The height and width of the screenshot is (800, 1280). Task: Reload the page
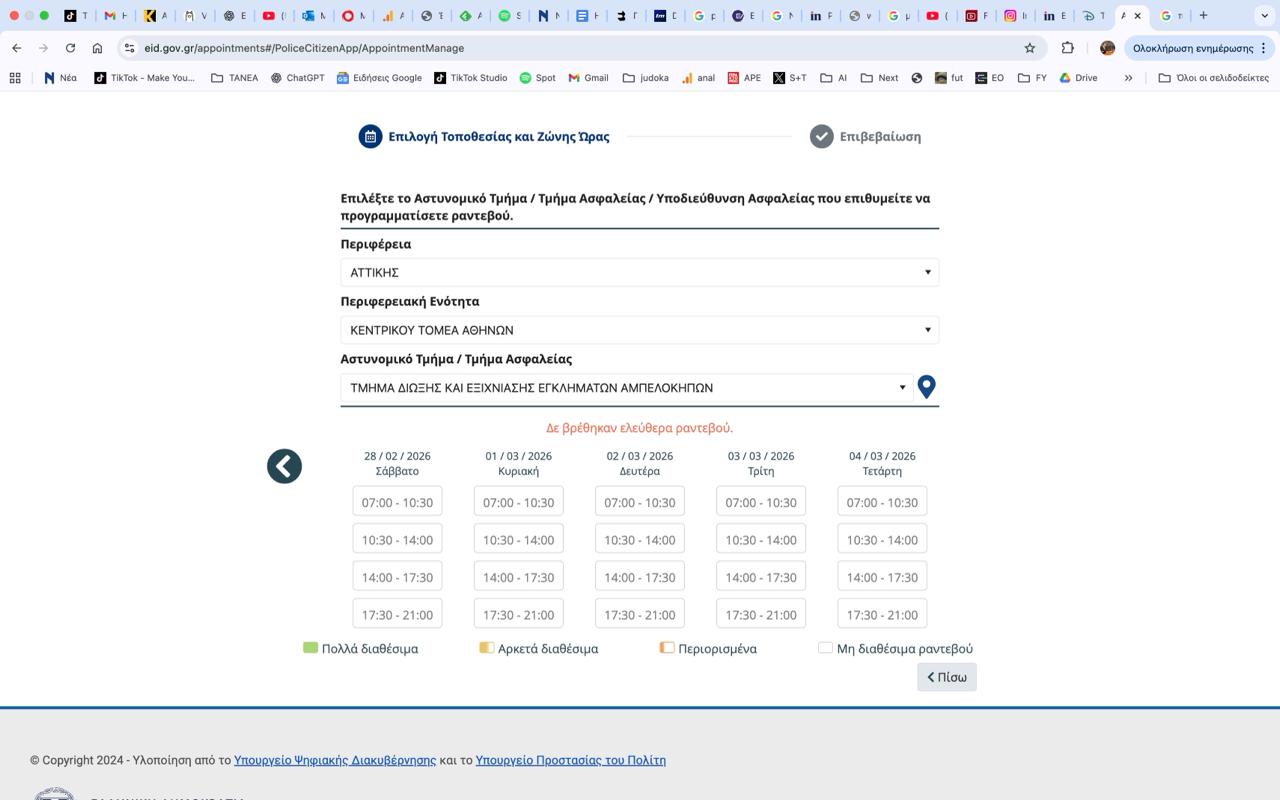70,48
